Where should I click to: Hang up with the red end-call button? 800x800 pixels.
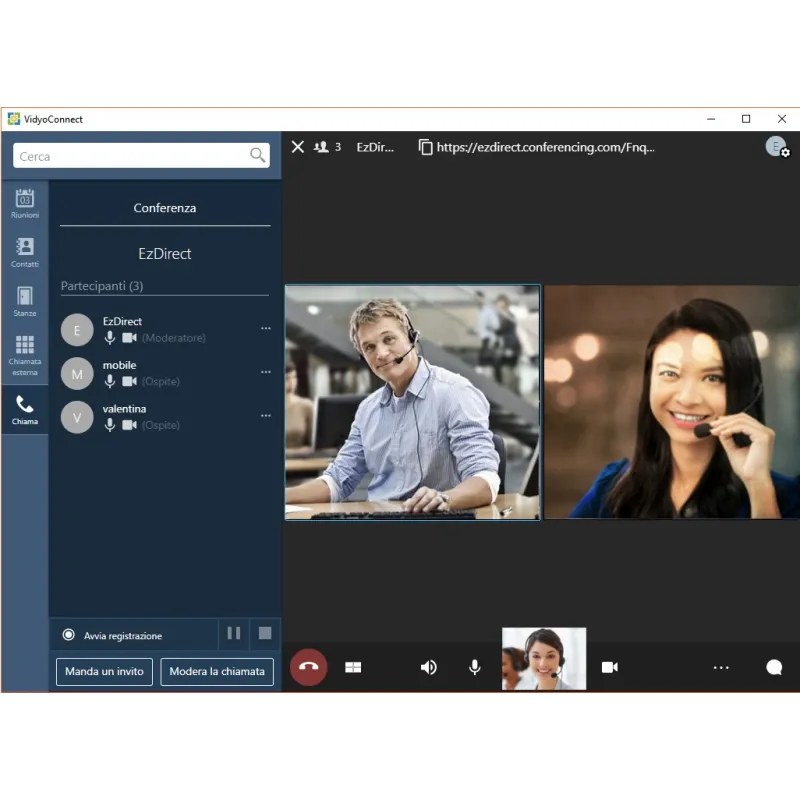coord(309,667)
